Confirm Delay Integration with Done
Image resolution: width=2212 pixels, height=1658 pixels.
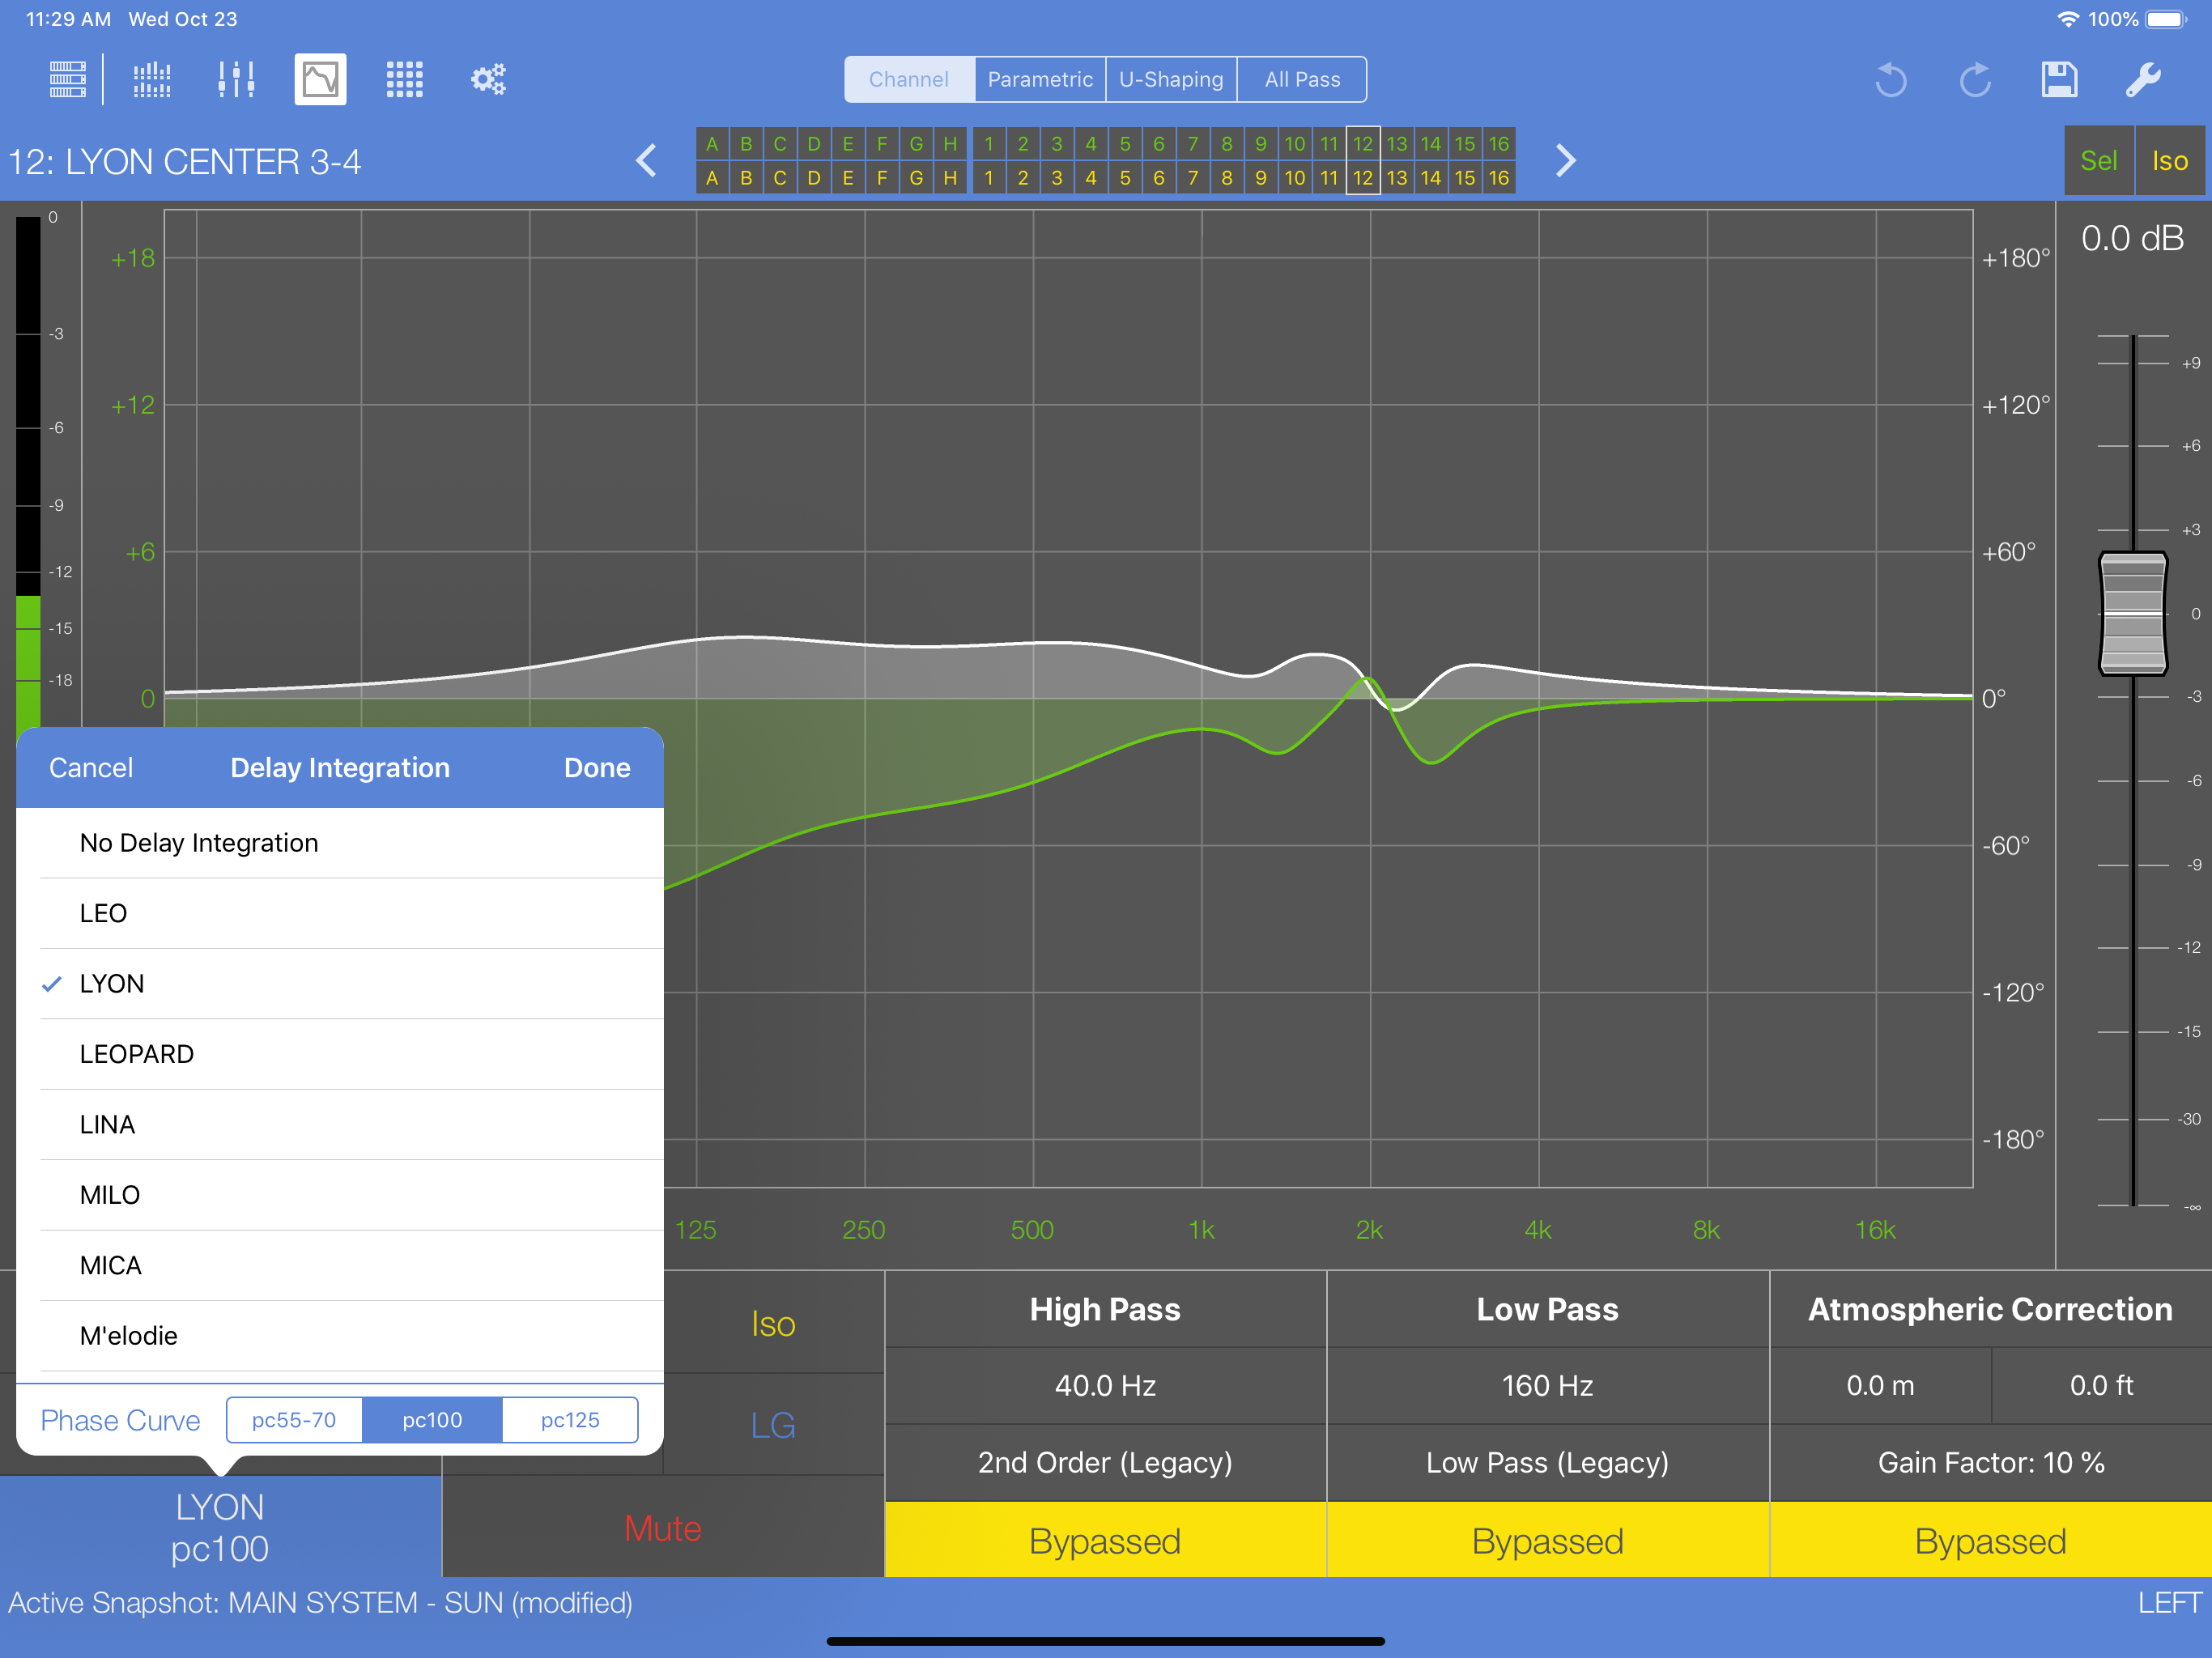[597, 768]
